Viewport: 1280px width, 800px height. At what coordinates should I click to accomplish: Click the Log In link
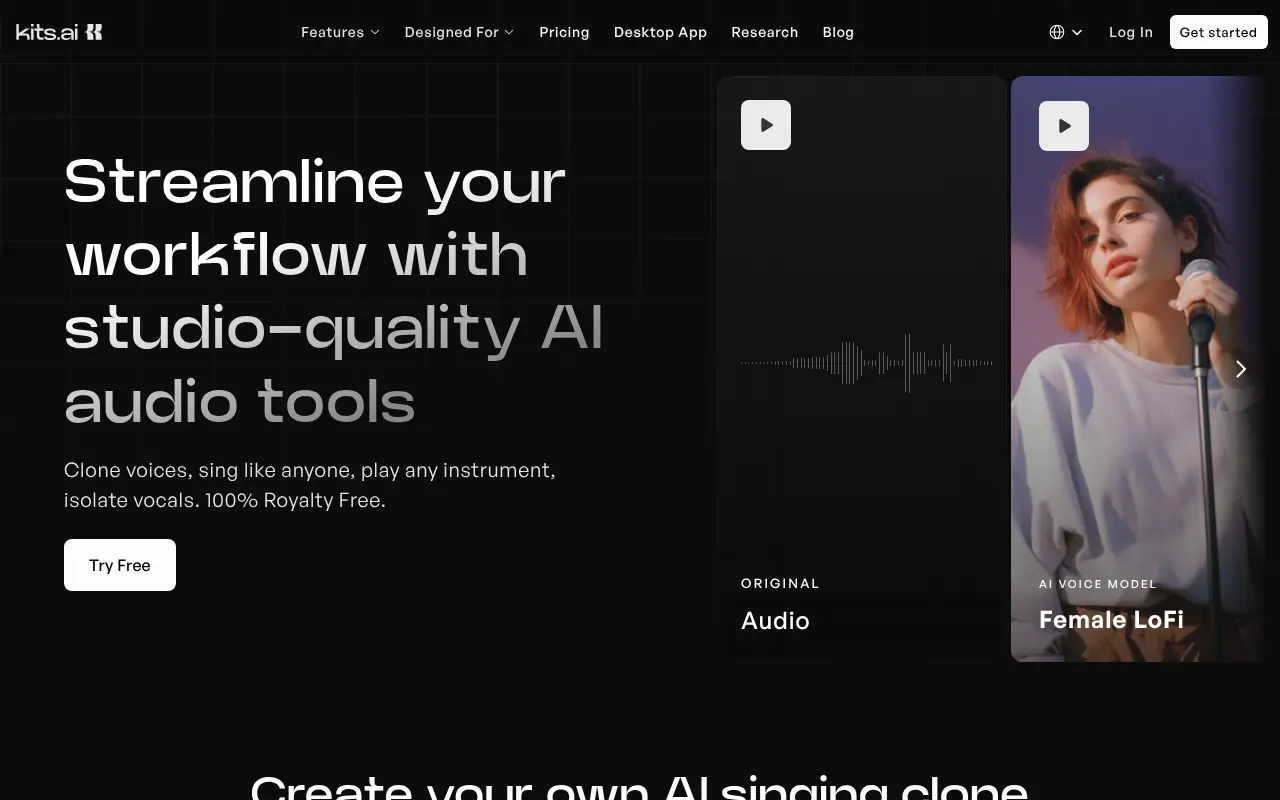click(x=1130, y=32)
